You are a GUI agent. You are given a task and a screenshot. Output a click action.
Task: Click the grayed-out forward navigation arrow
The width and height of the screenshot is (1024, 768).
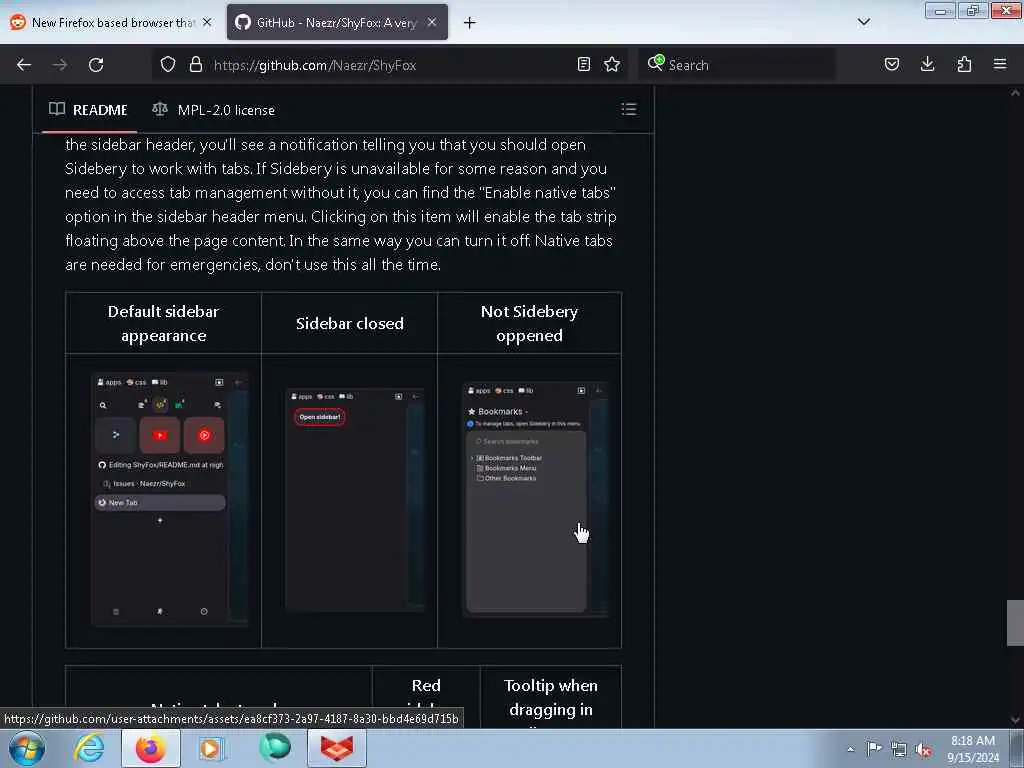tap(60, 65)
